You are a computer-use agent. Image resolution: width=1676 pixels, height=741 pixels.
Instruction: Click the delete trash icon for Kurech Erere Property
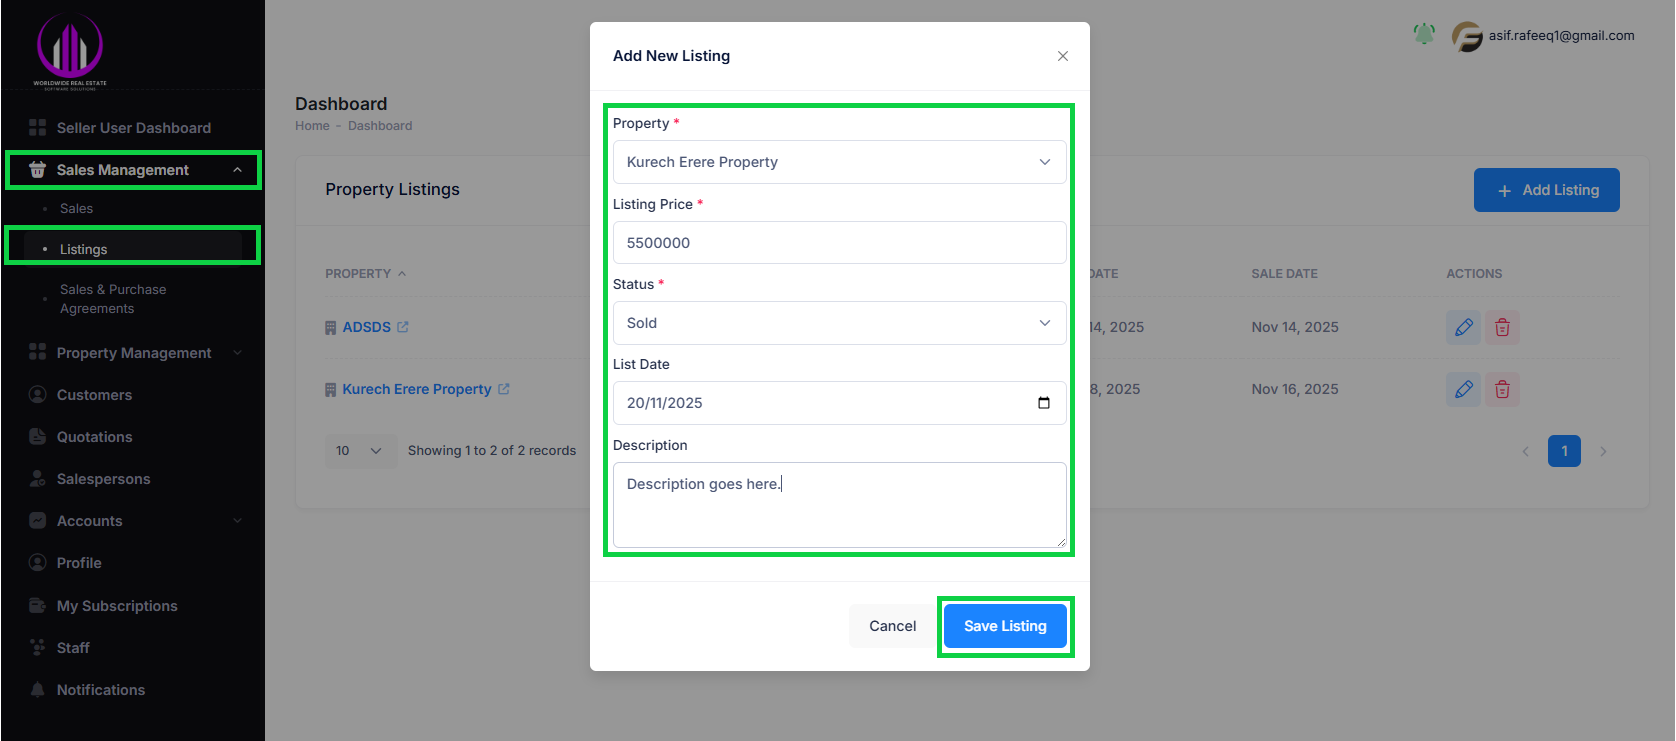(1502, 389)
